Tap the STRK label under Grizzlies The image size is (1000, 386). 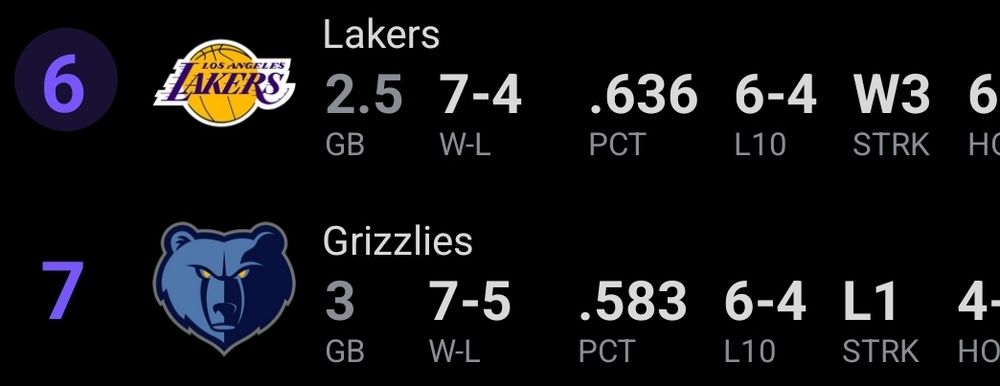coord(881,352)
